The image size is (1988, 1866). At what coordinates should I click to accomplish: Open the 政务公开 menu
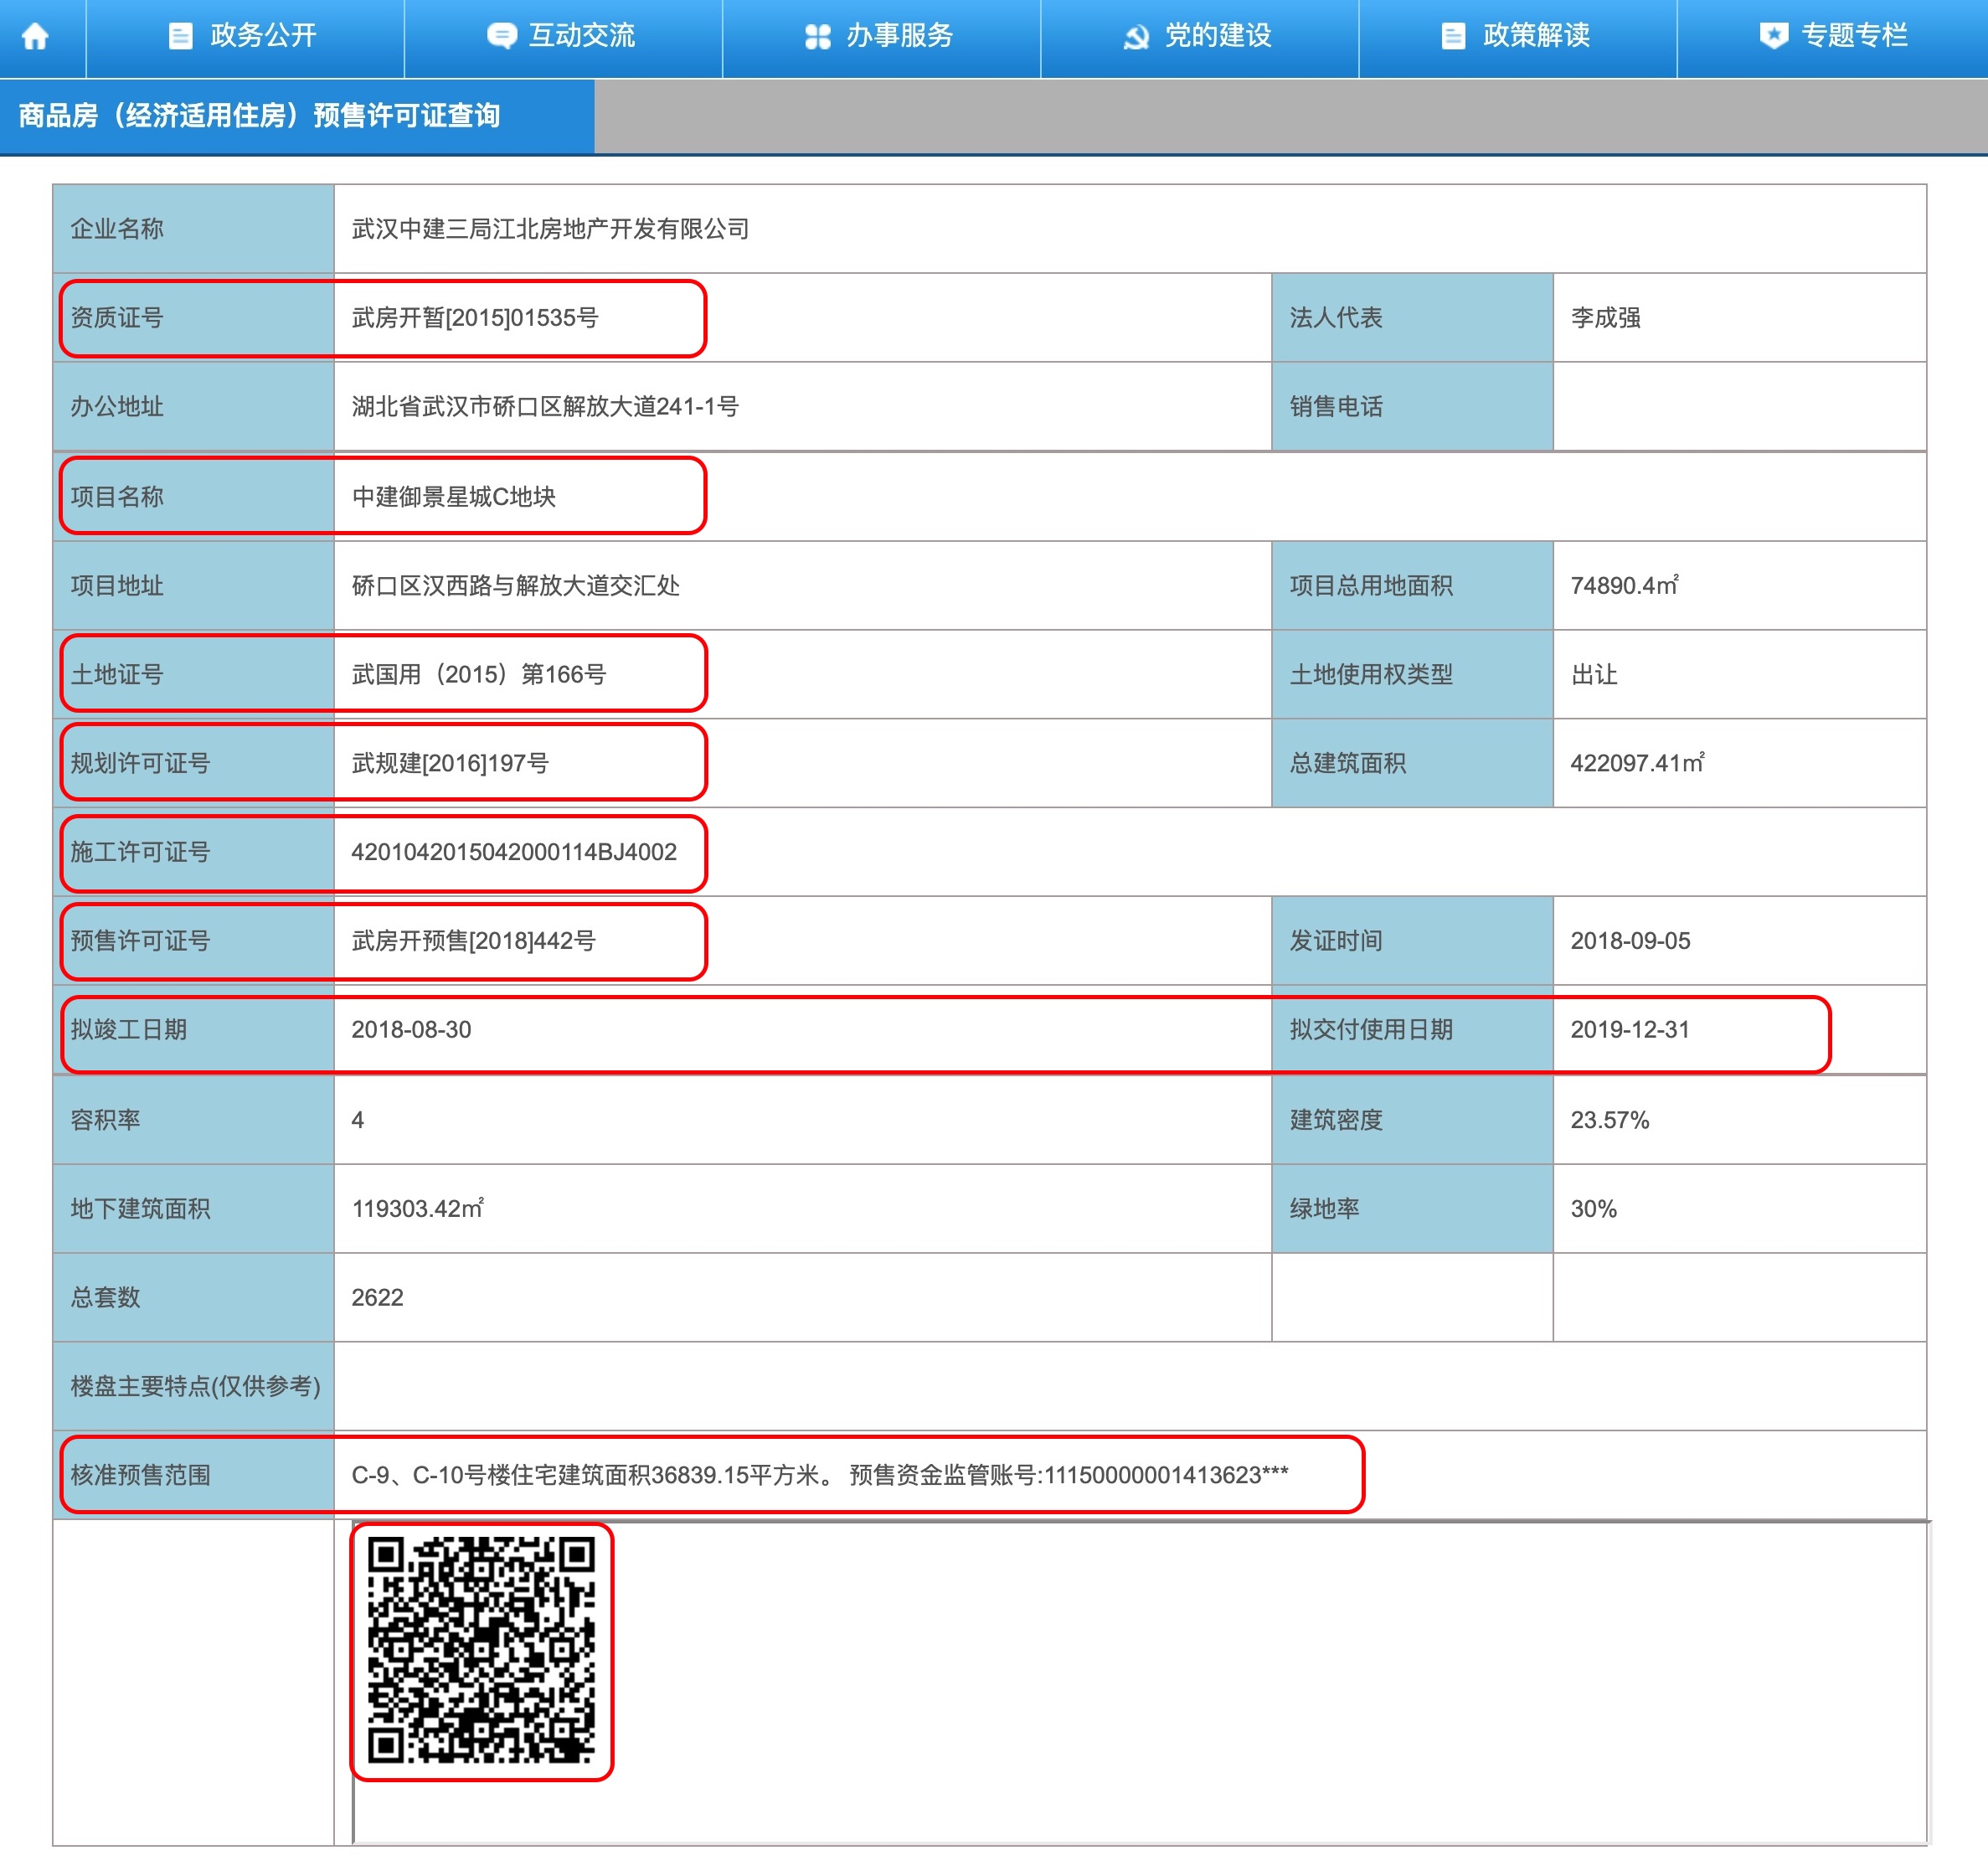[x=263, y=37]
